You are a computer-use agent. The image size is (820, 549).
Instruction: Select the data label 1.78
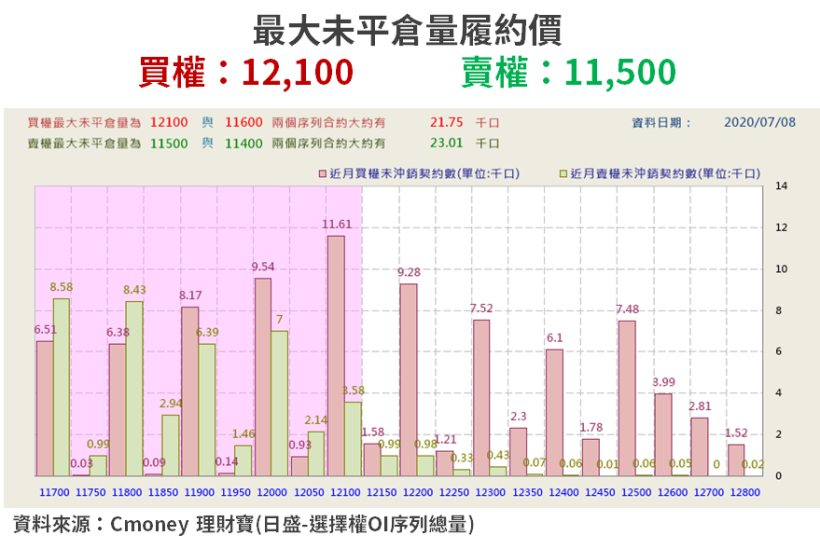(591, 428)
